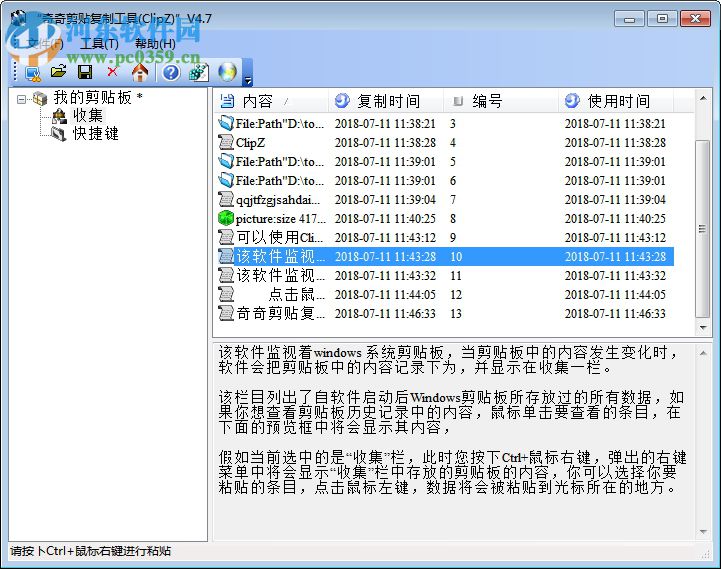Image resolution: width=721 pixels, height=569 pixels.
Task: Click the file icon of entry number 5
Action: (226, 161)
